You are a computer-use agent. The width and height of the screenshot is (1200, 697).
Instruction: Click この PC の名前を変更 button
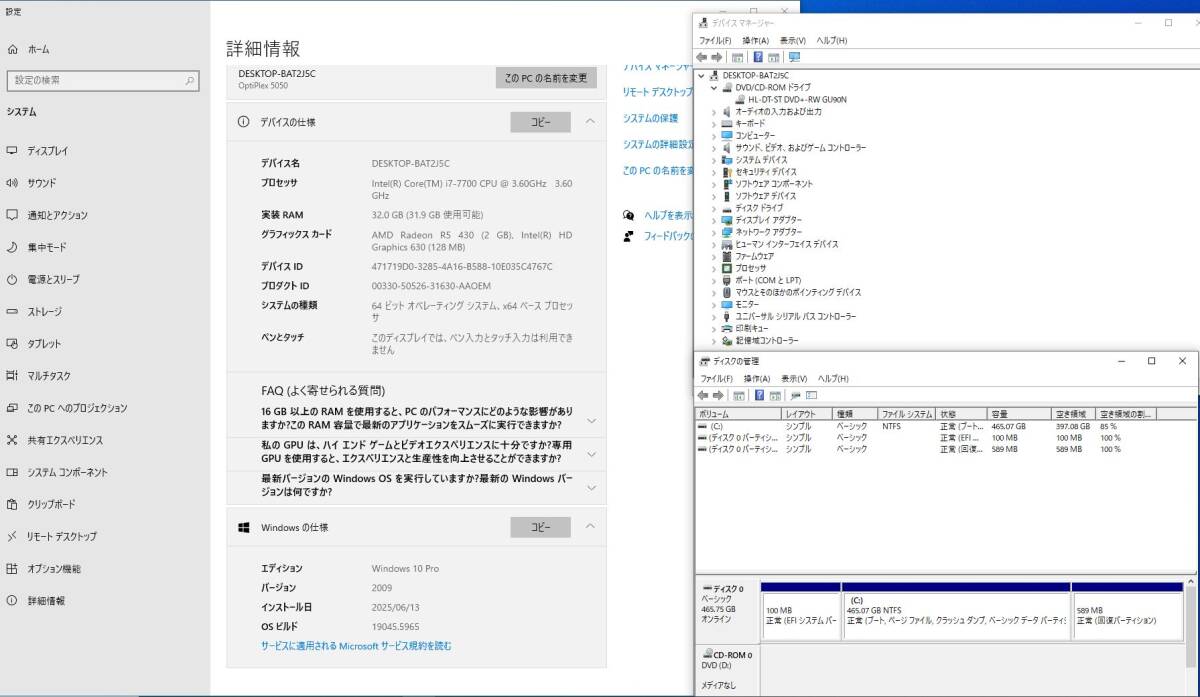[546, 78]
